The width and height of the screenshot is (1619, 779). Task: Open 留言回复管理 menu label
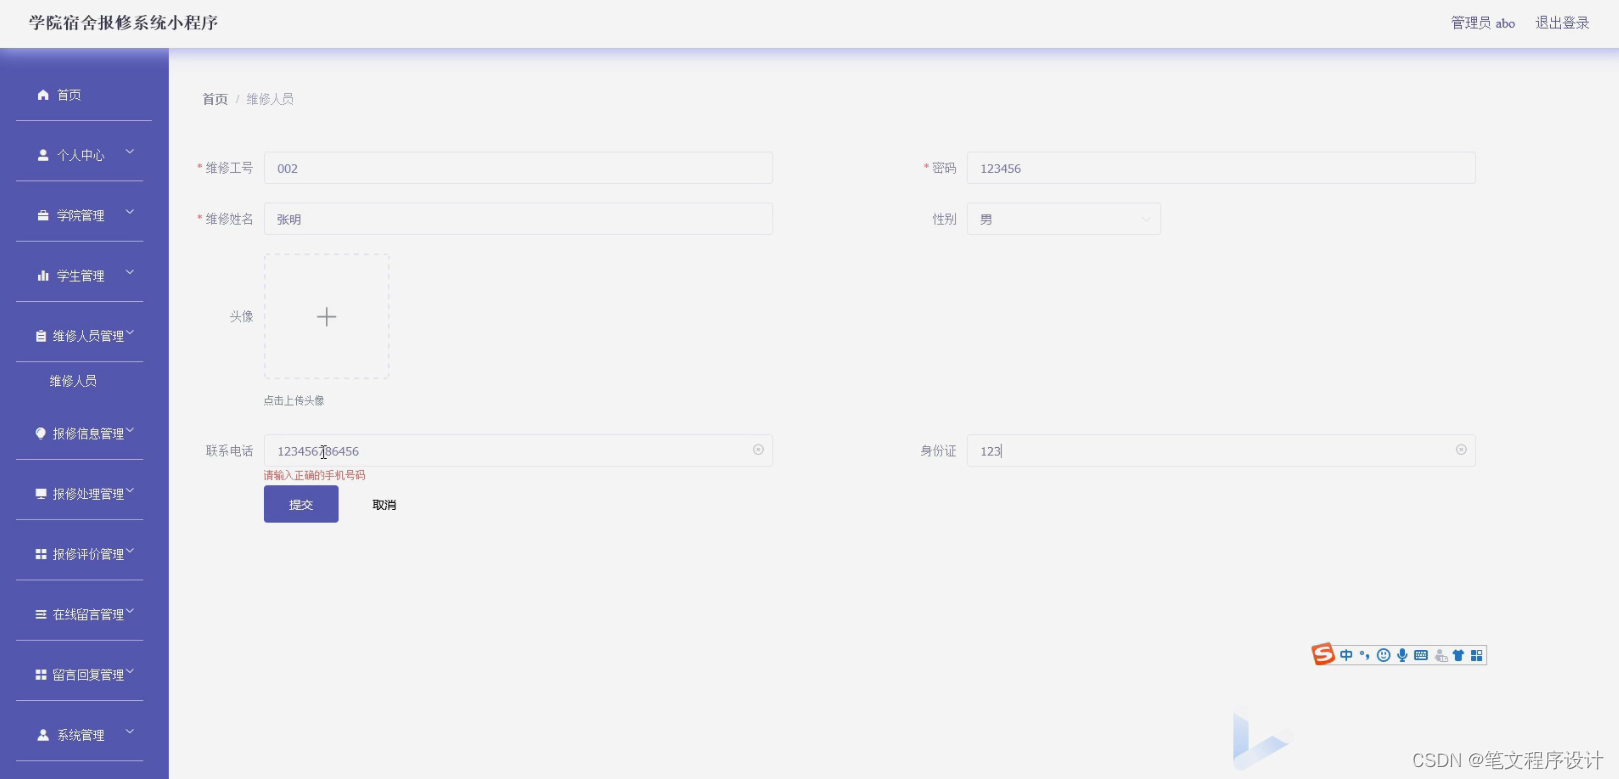[x=88, y=675]
